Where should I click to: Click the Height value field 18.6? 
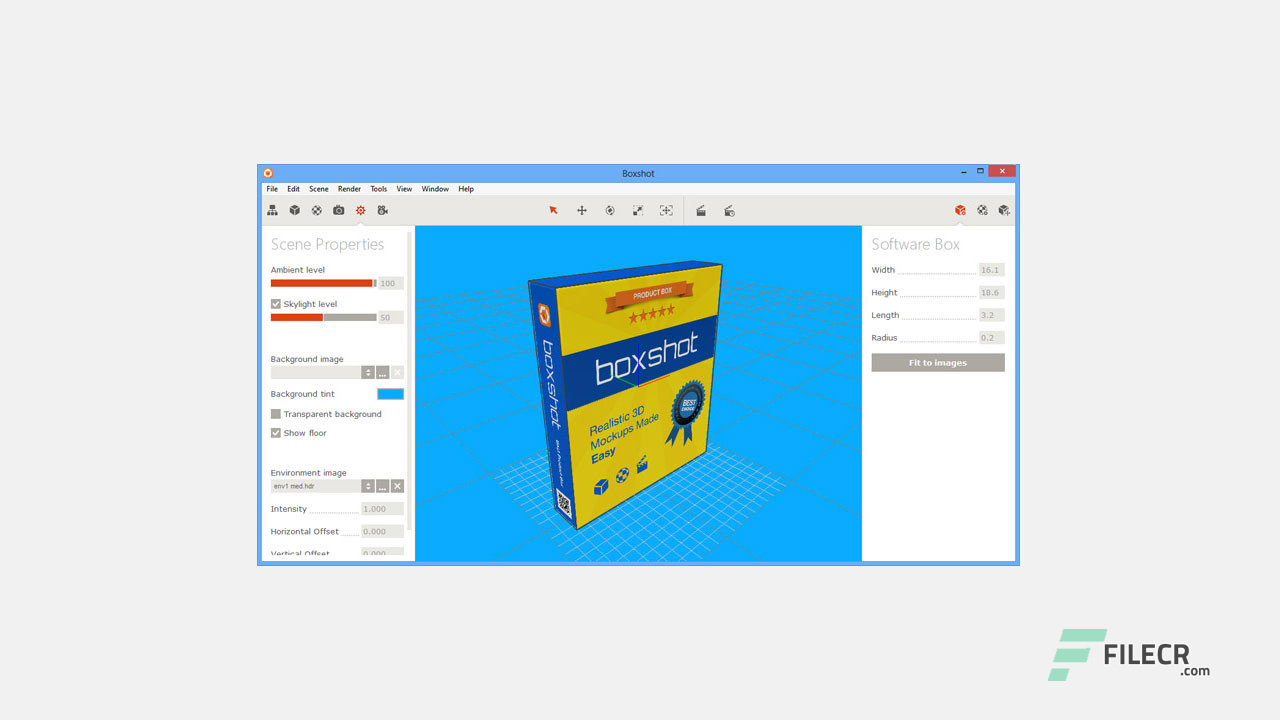tap(991, 293)
